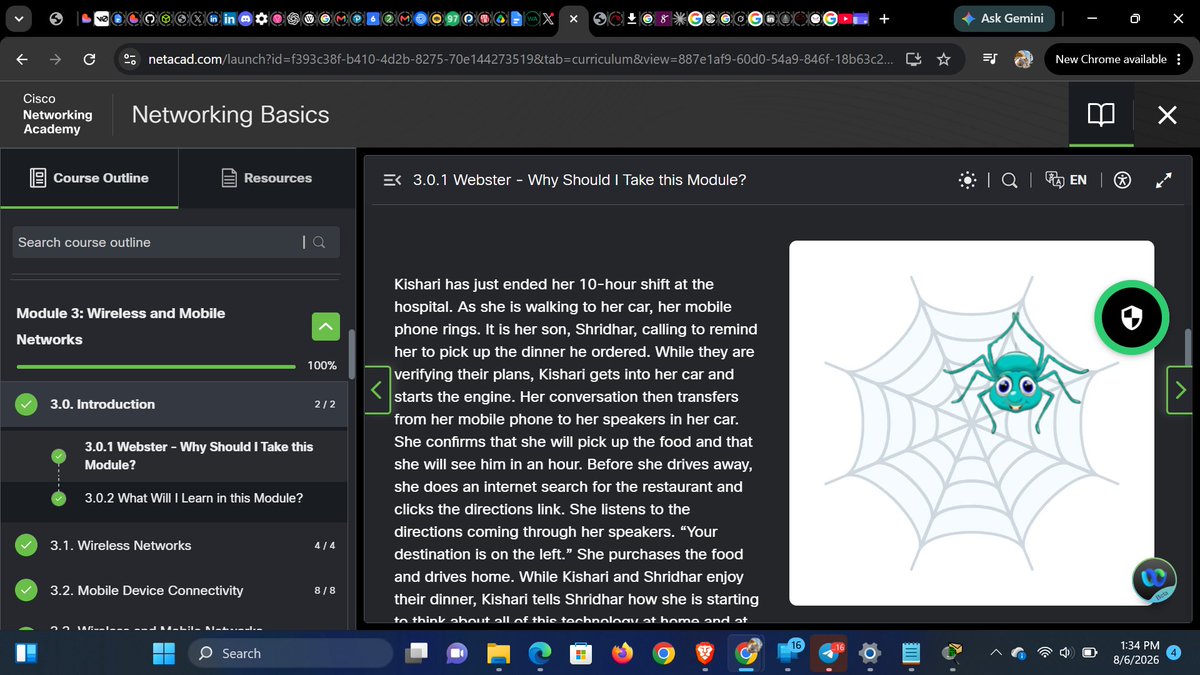Go to the previous page arrow
The image size is (1200, 675).
[x=376, y=390]
